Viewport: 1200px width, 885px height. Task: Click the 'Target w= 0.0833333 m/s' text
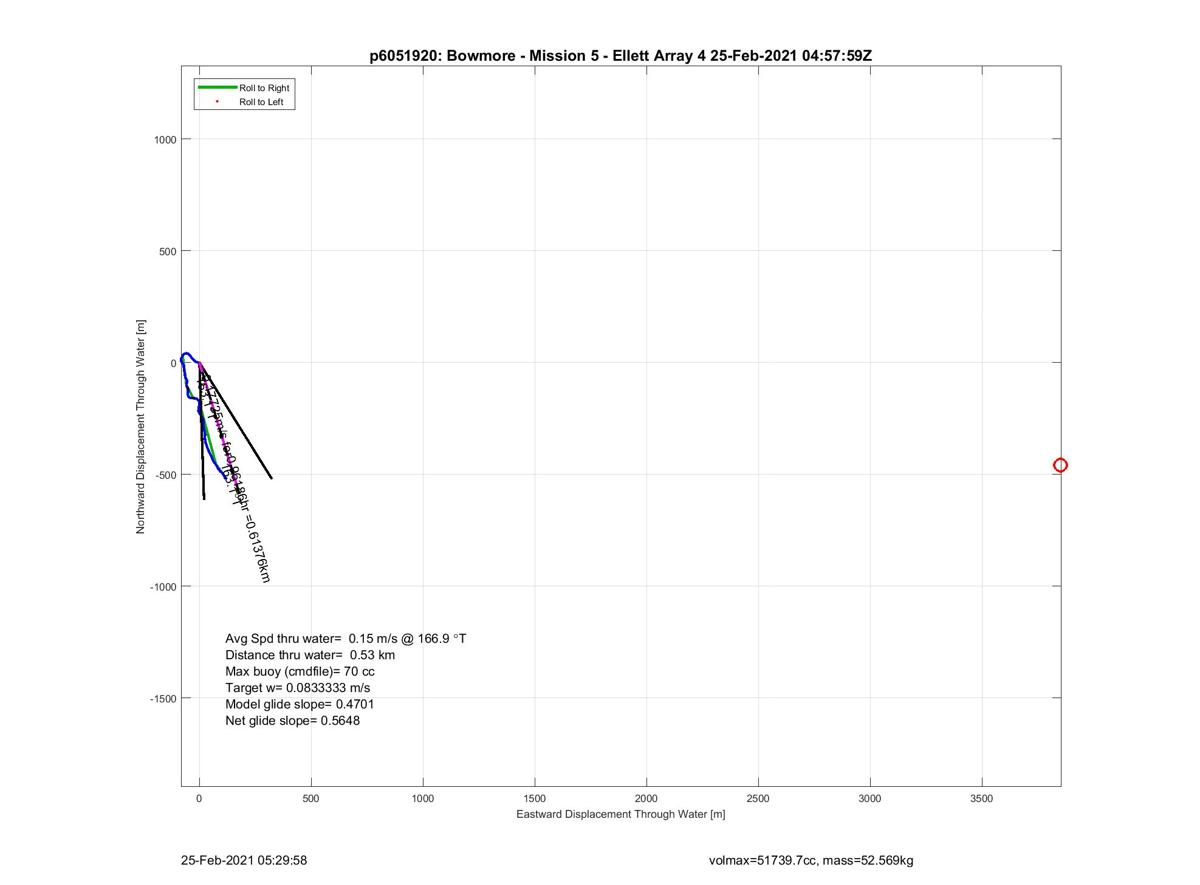click(298, 688)
